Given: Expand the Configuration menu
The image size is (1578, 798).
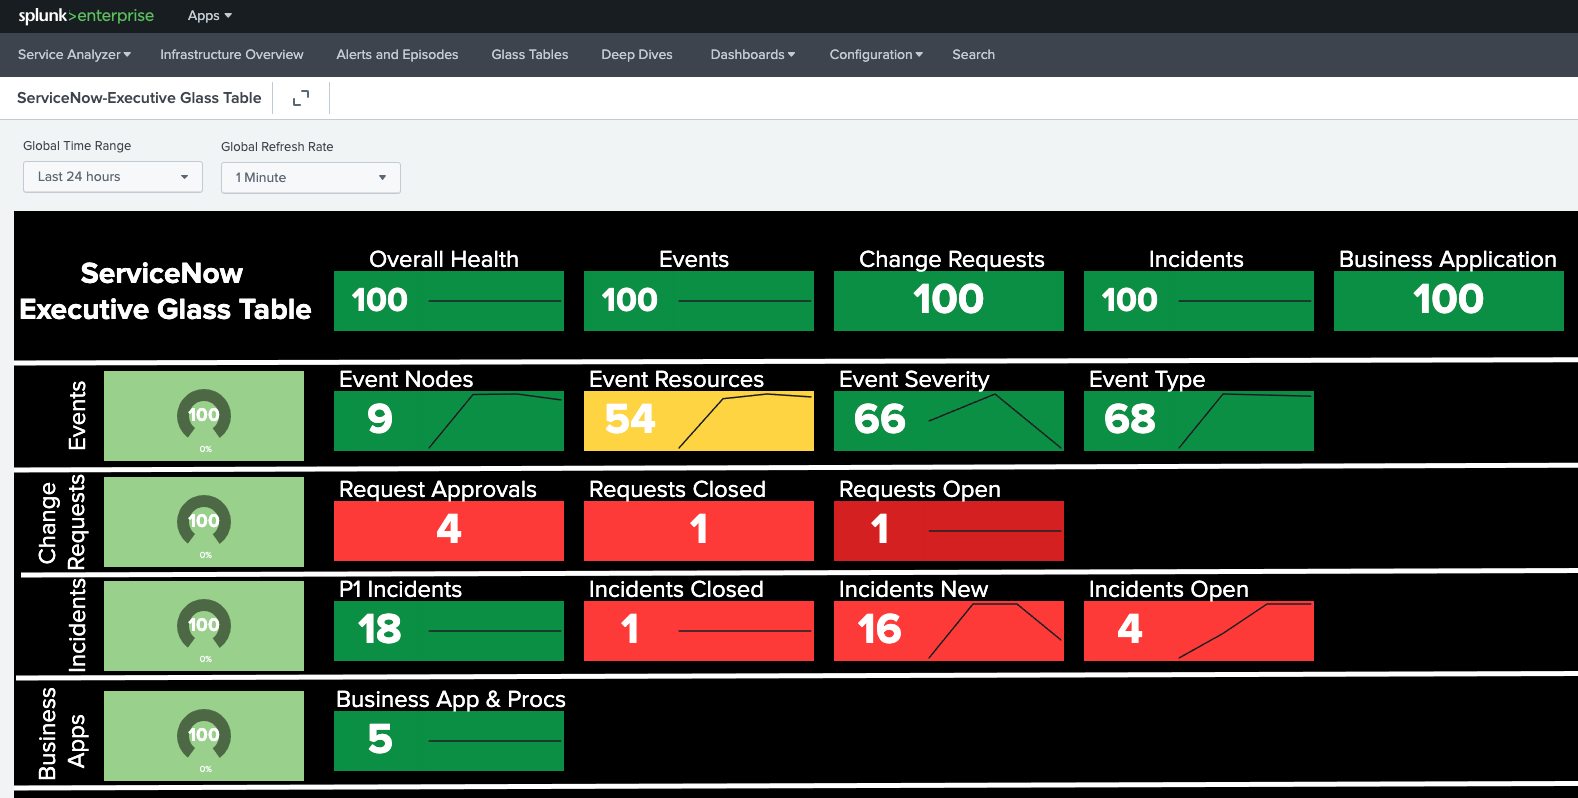Looking at the screenshot, I should coord(876,55).
